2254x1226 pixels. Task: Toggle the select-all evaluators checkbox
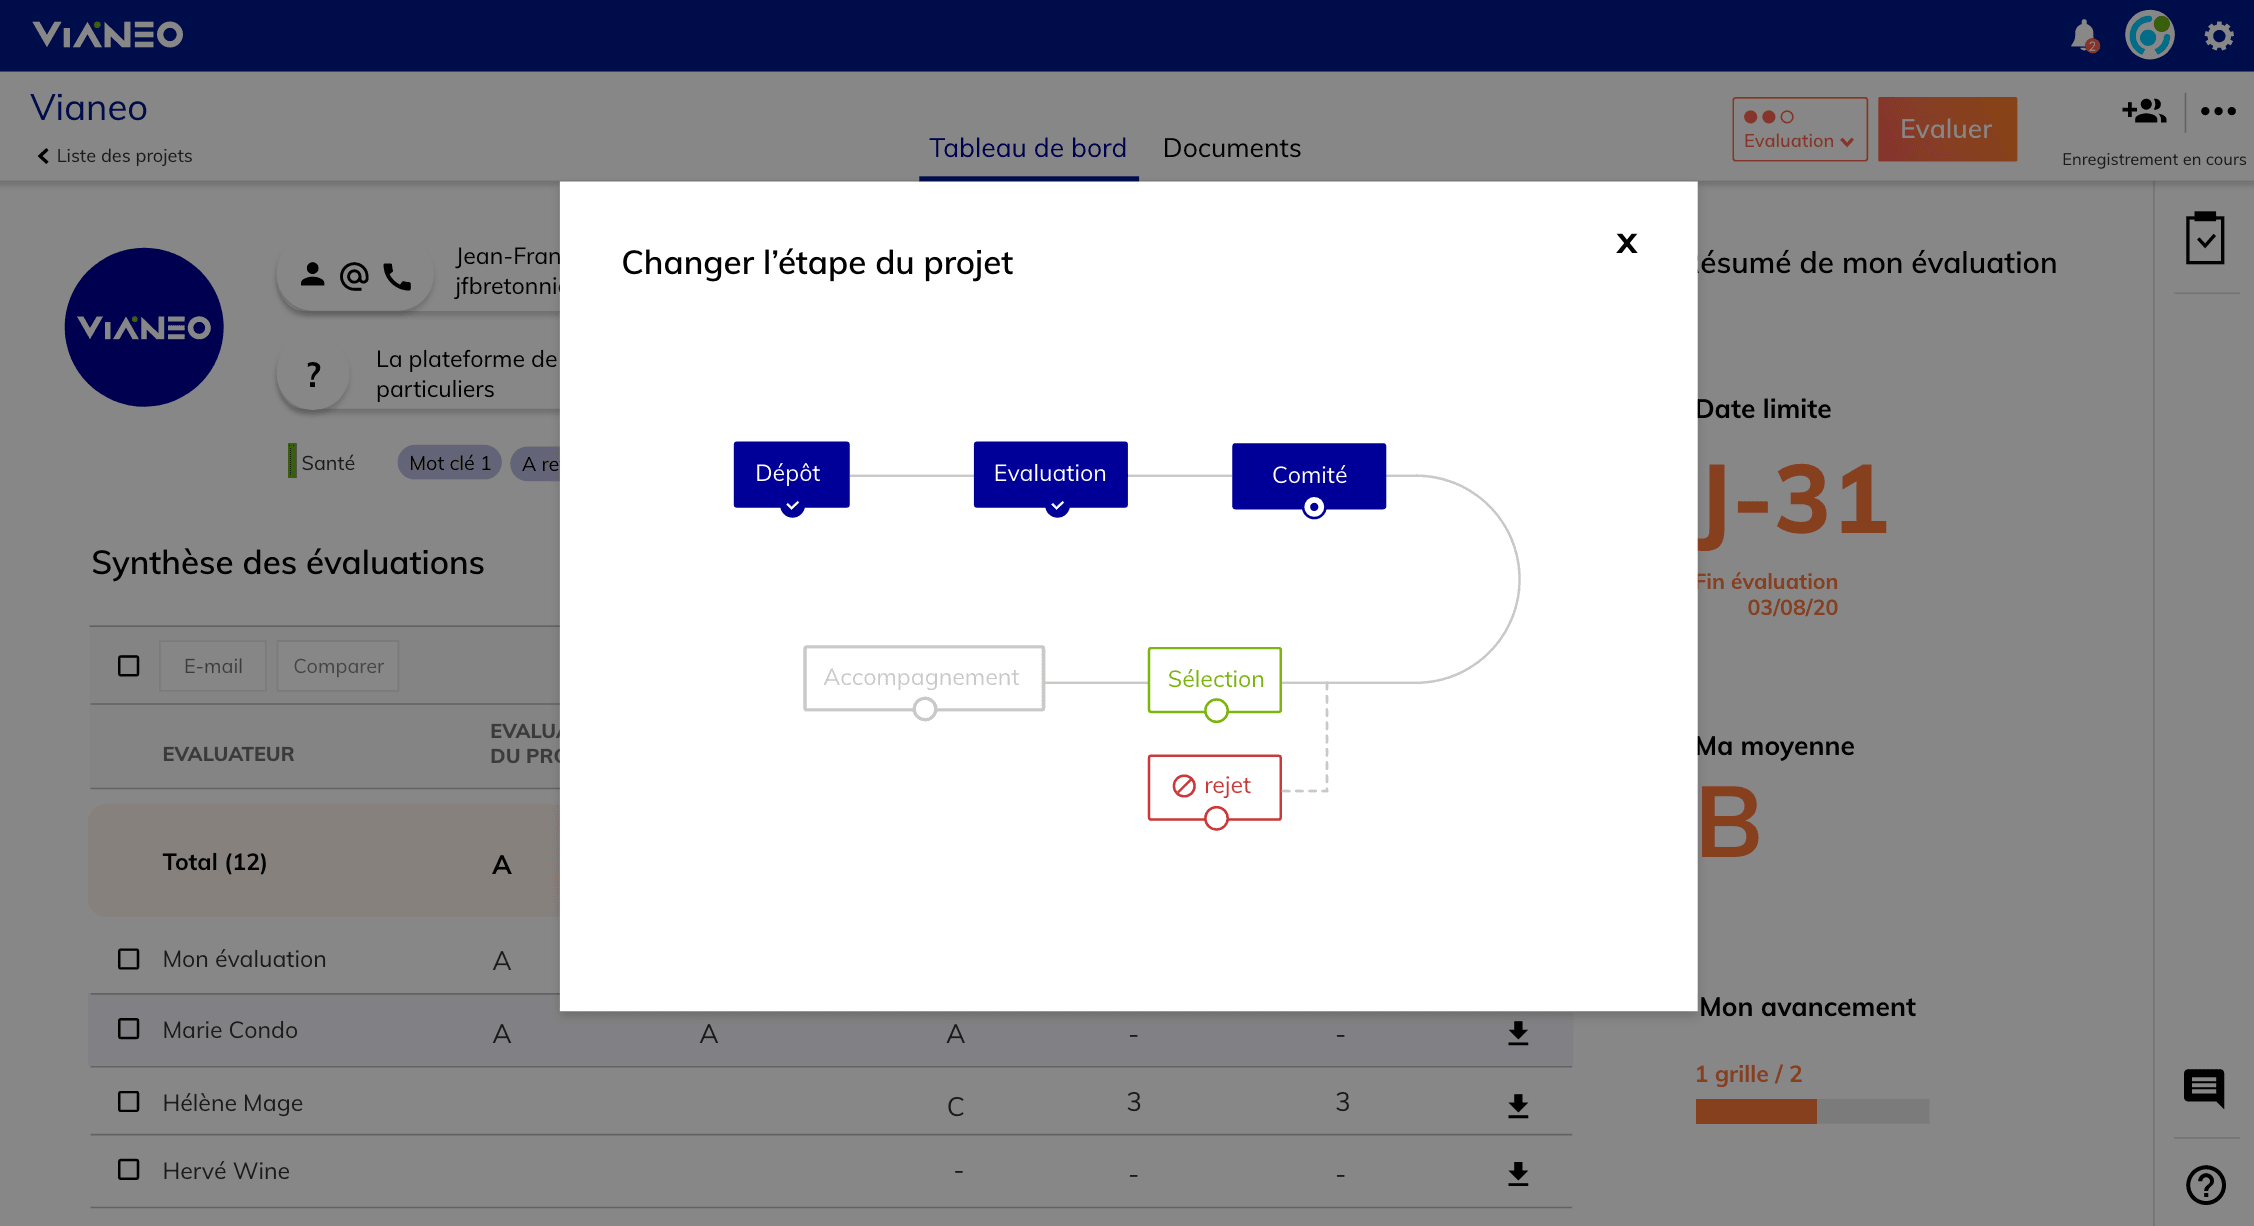click(x=129, y=666)
